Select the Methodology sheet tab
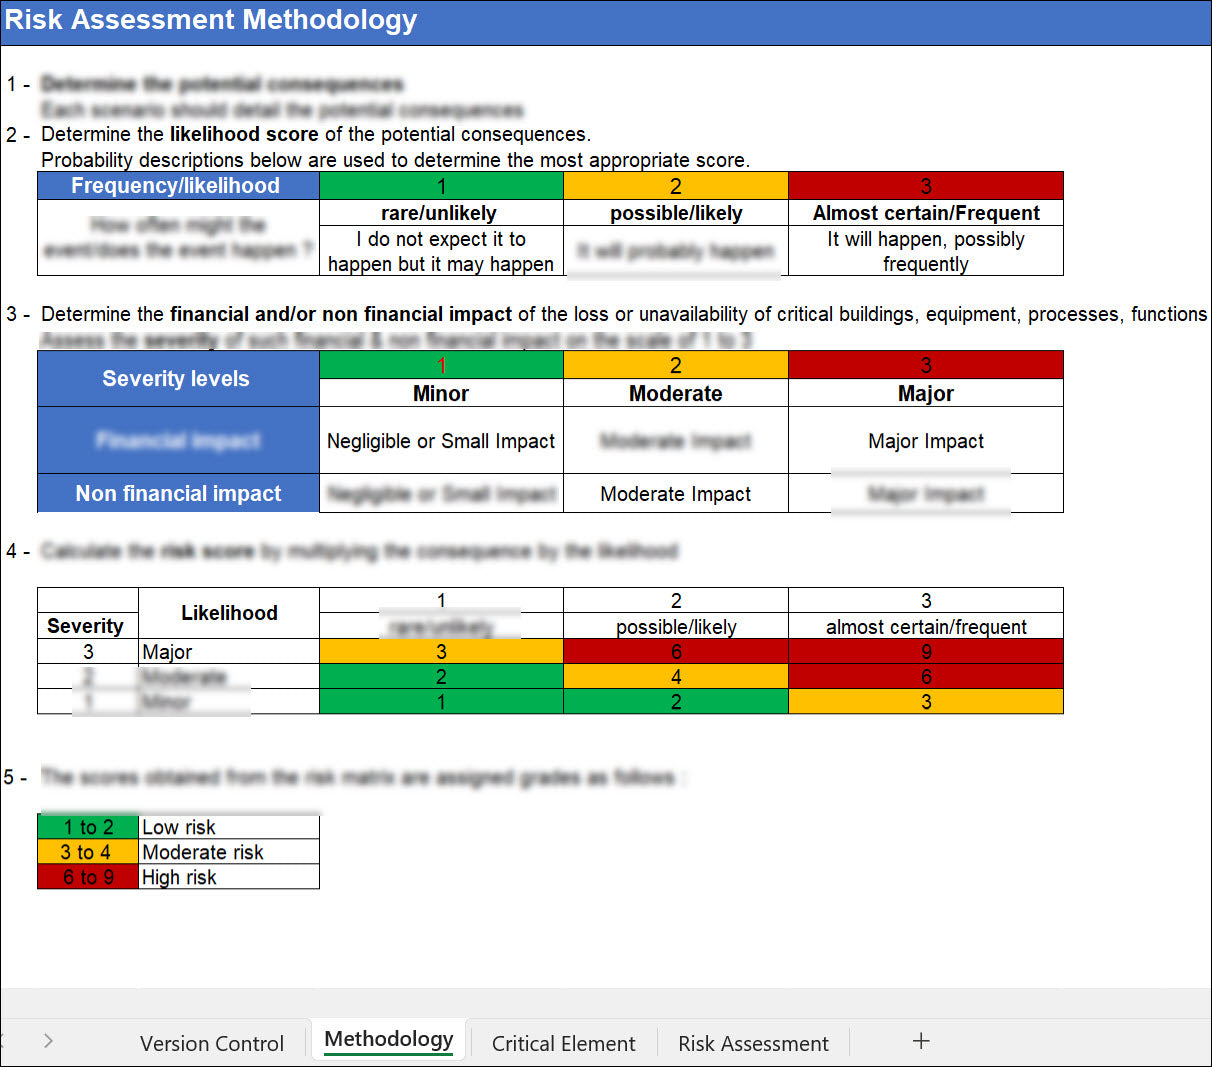Viewport: 1212px width, 1067px height. point(389,1040)
